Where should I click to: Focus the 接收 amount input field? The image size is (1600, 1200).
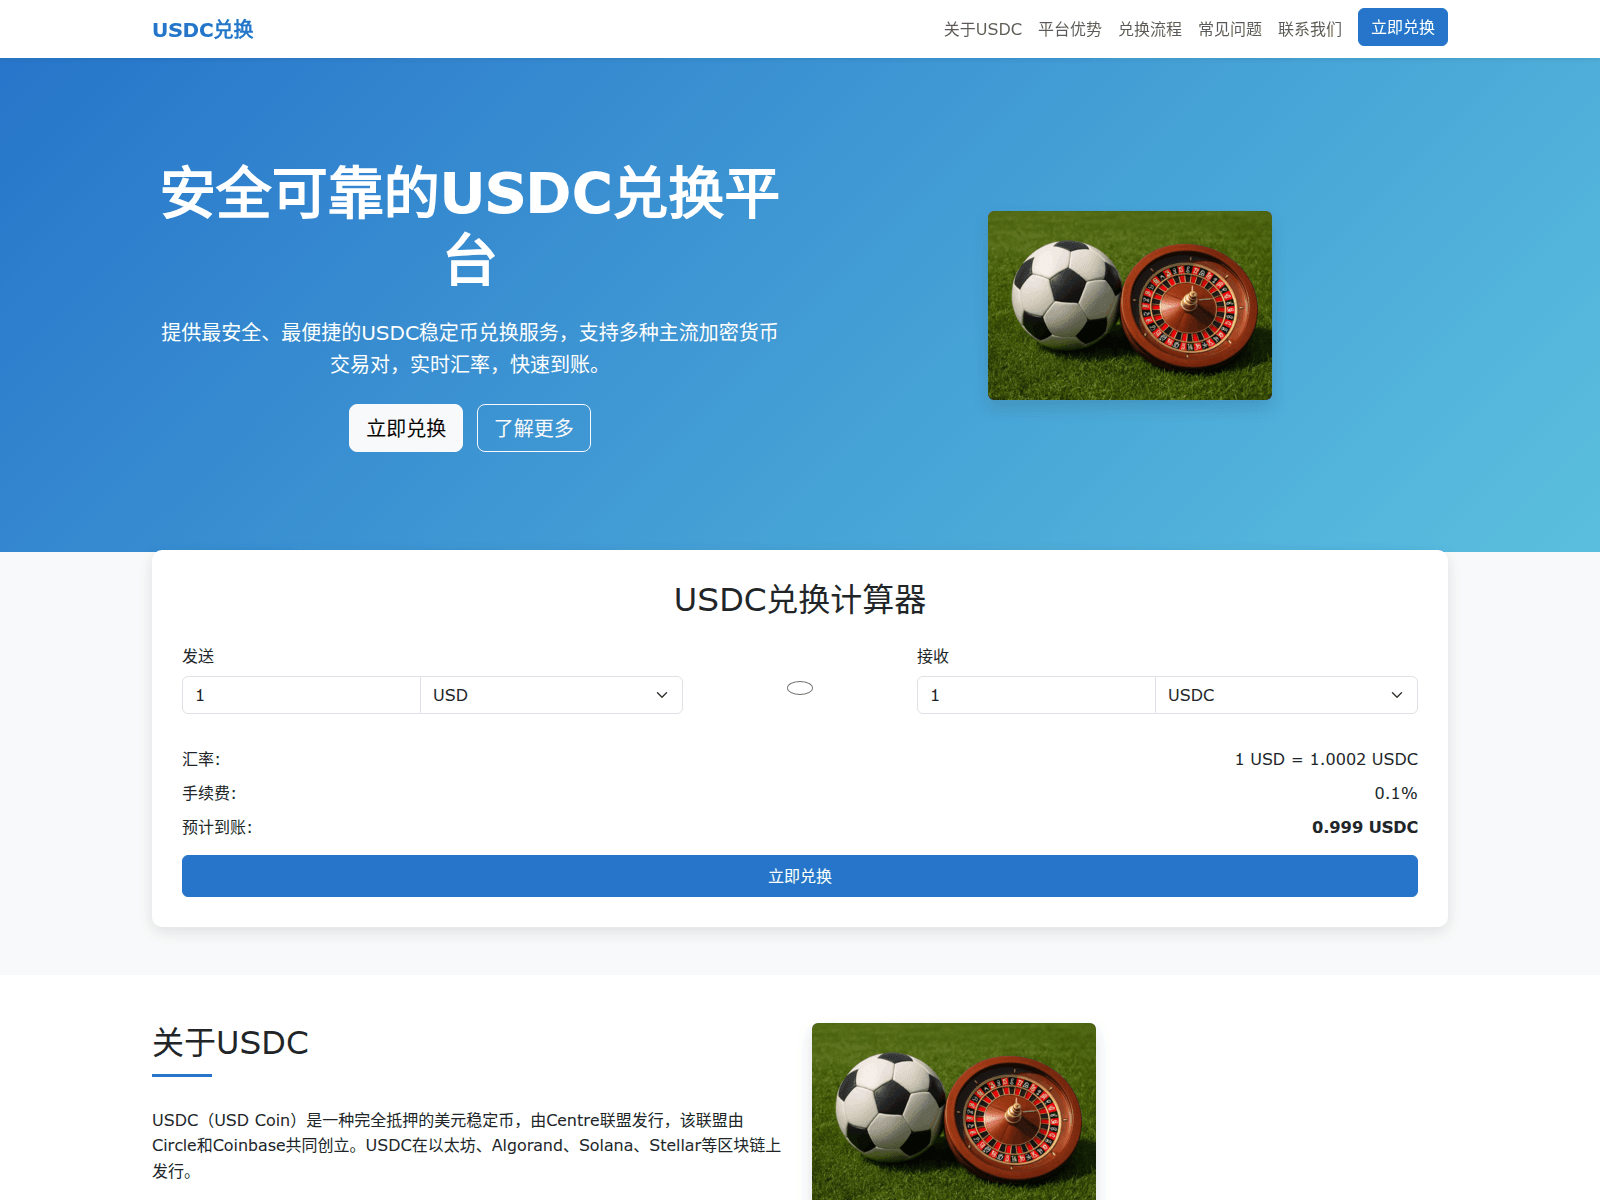[x=1036, y=695]
